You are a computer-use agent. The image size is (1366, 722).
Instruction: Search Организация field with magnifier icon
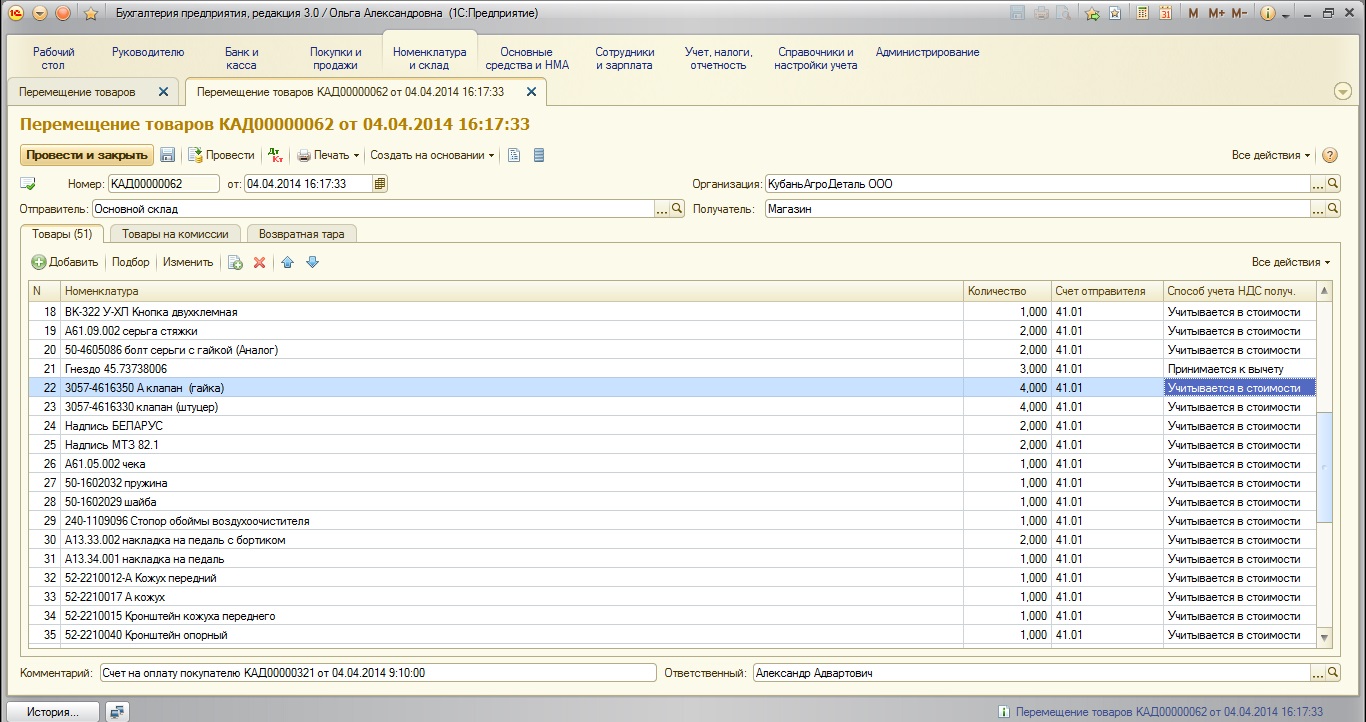[x=1333, y=184]
